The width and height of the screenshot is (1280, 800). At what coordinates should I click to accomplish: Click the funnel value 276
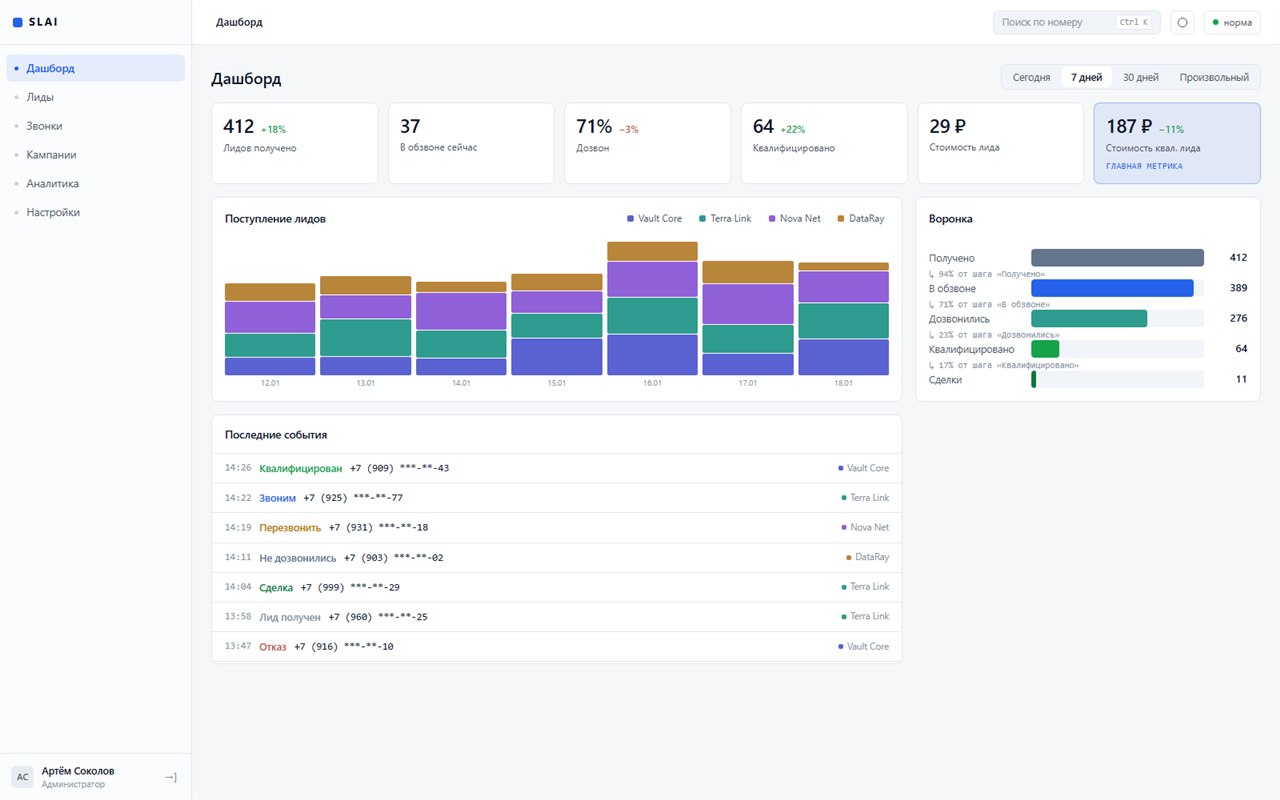pyautogui.click(x=1238, y=318)
